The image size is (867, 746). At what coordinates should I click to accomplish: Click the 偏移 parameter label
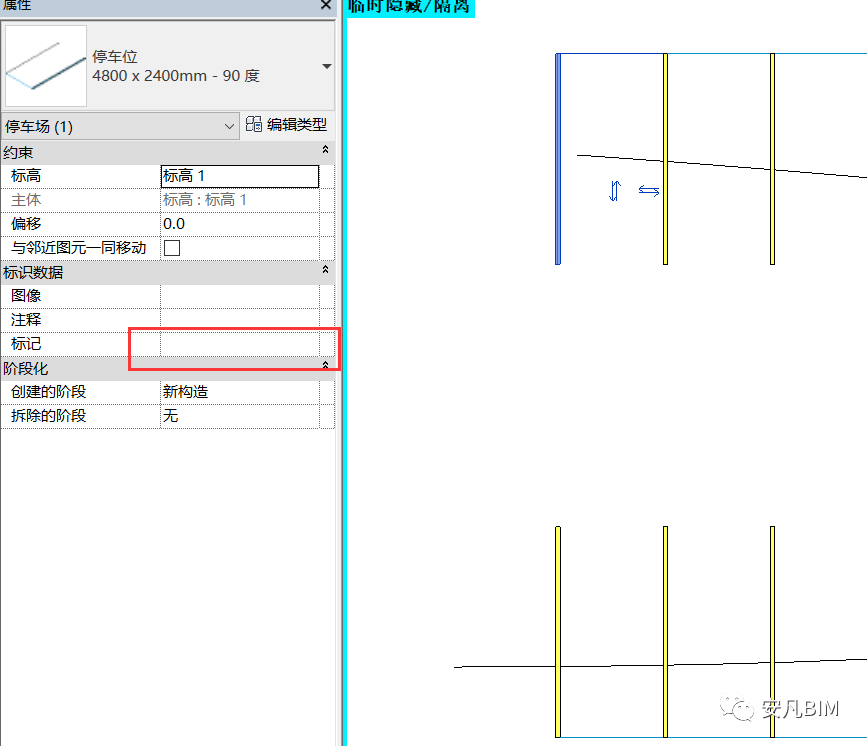26,224
